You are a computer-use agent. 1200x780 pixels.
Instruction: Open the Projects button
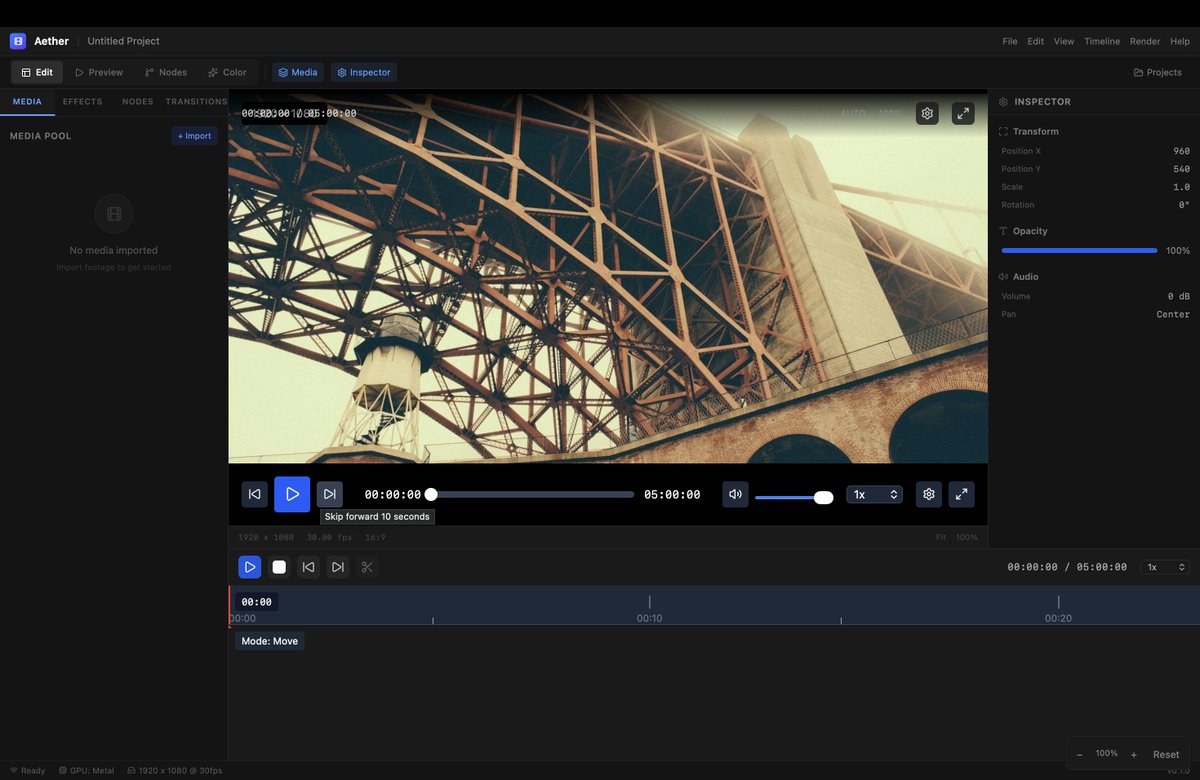pos(1158,72)
